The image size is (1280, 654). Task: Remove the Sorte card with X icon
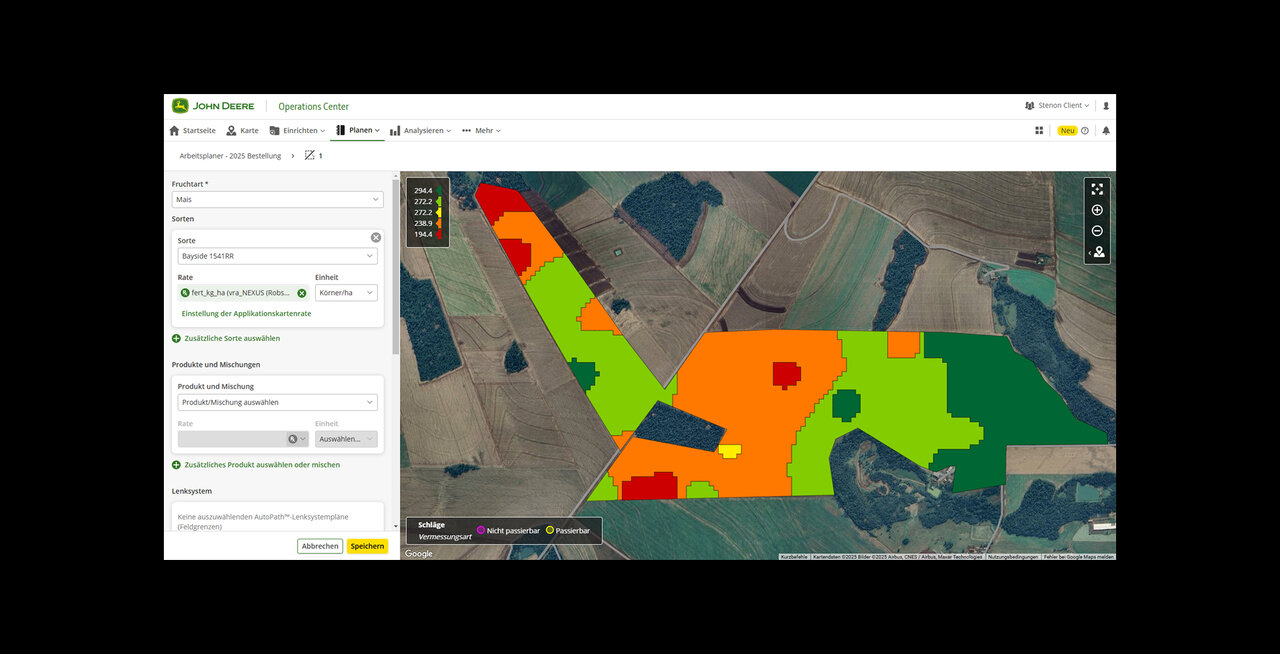tap(376, 237)
